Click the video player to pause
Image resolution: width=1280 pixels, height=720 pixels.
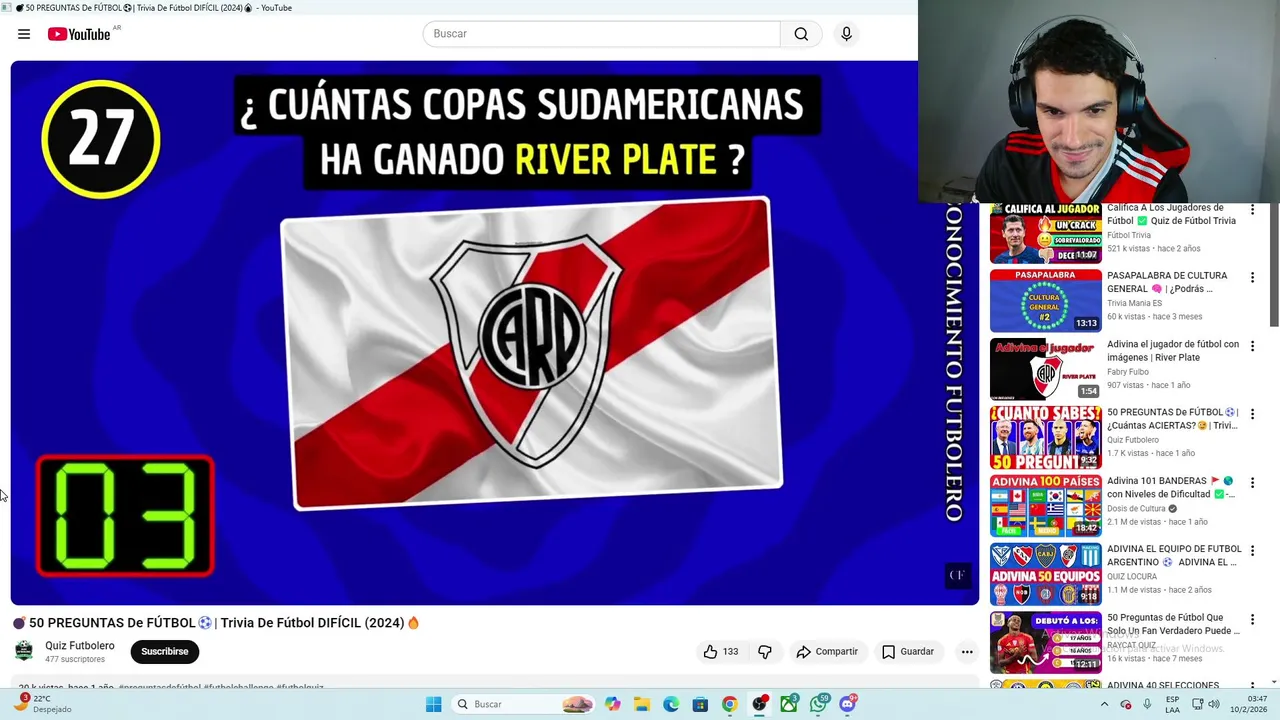click(x=494, y=333)
